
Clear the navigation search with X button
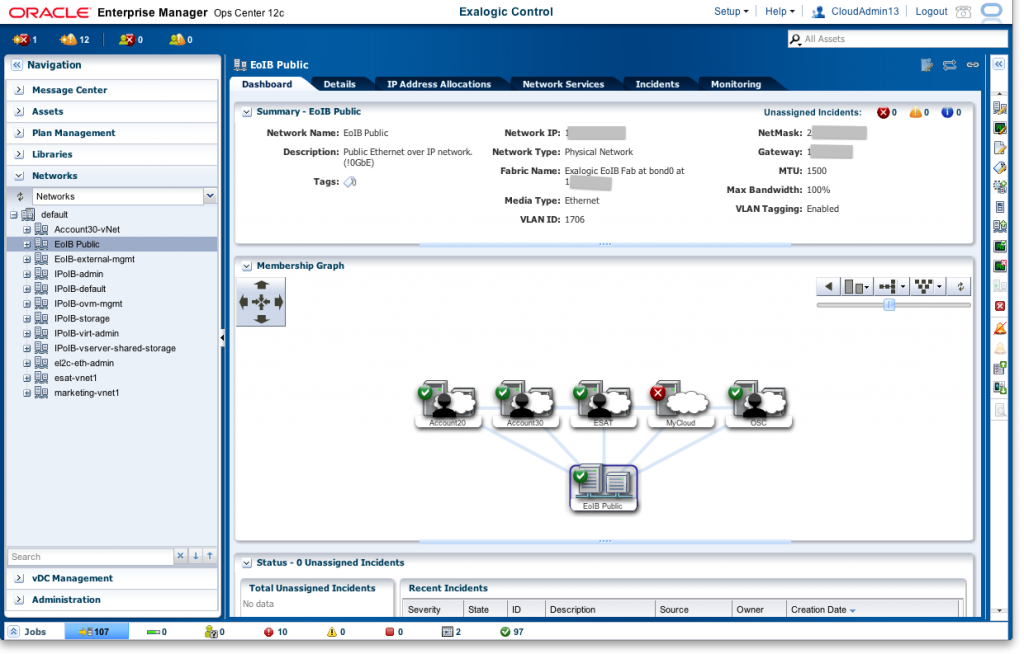tap(180, 556)
